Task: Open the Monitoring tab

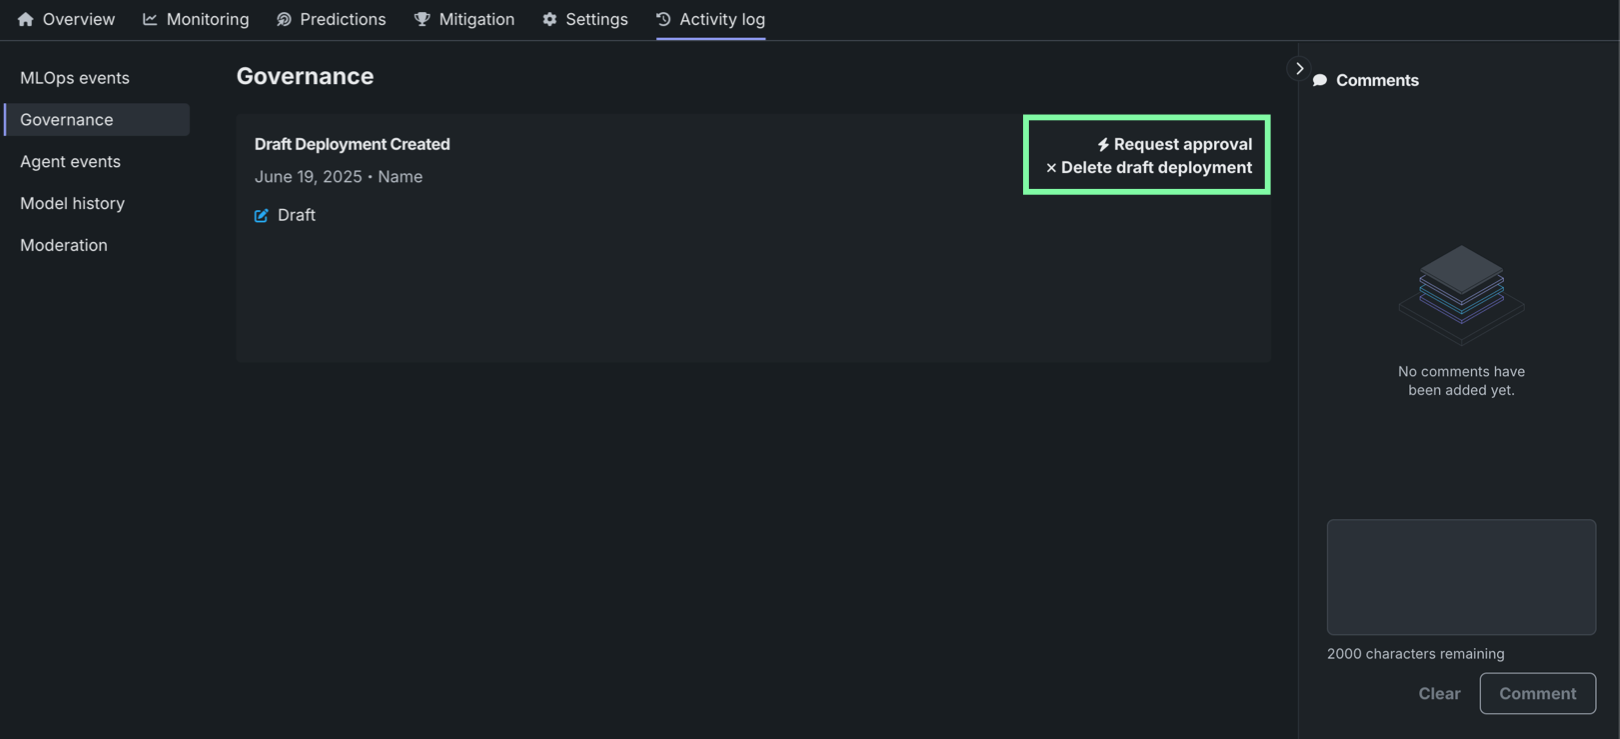Action: tap(207, 19)
